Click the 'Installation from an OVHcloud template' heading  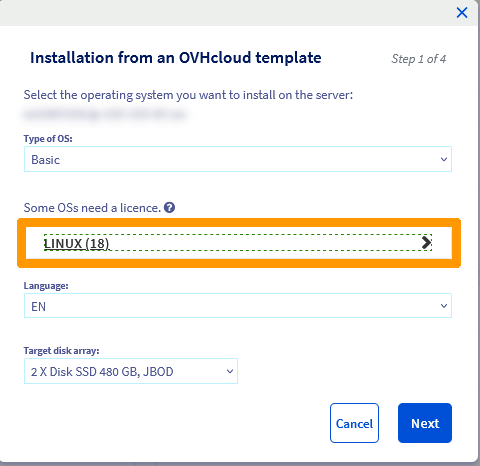tap(176, 58)
